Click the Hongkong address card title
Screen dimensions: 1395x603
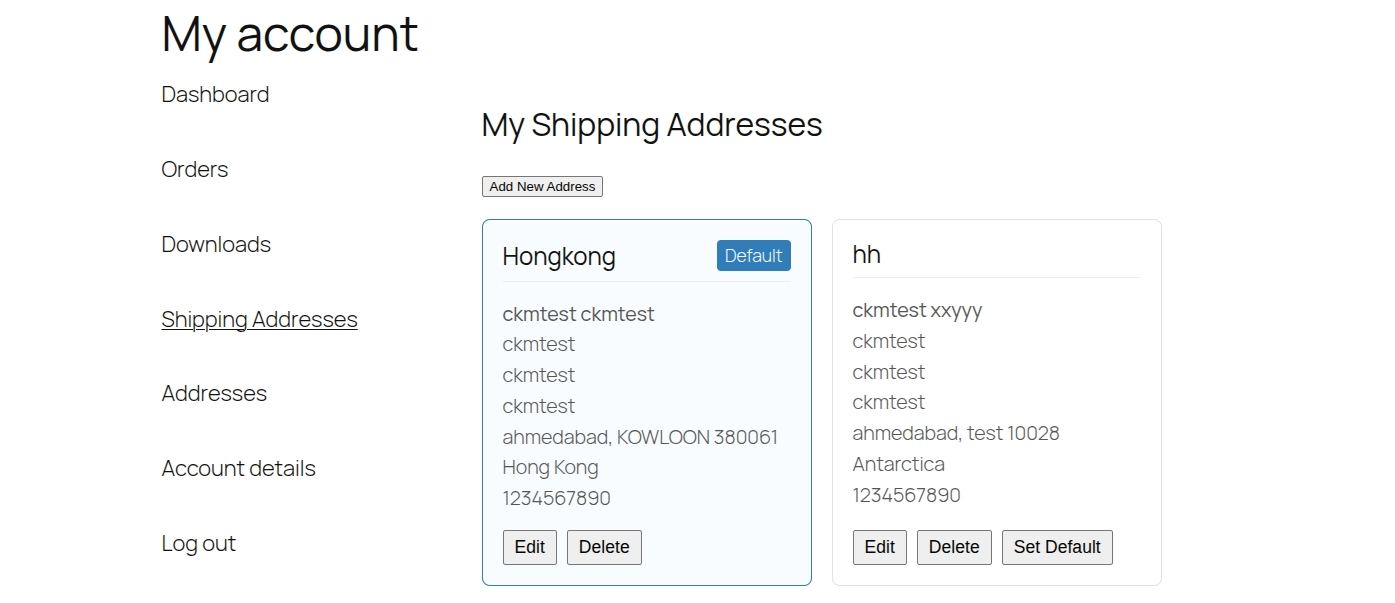(x=559, y=257)
